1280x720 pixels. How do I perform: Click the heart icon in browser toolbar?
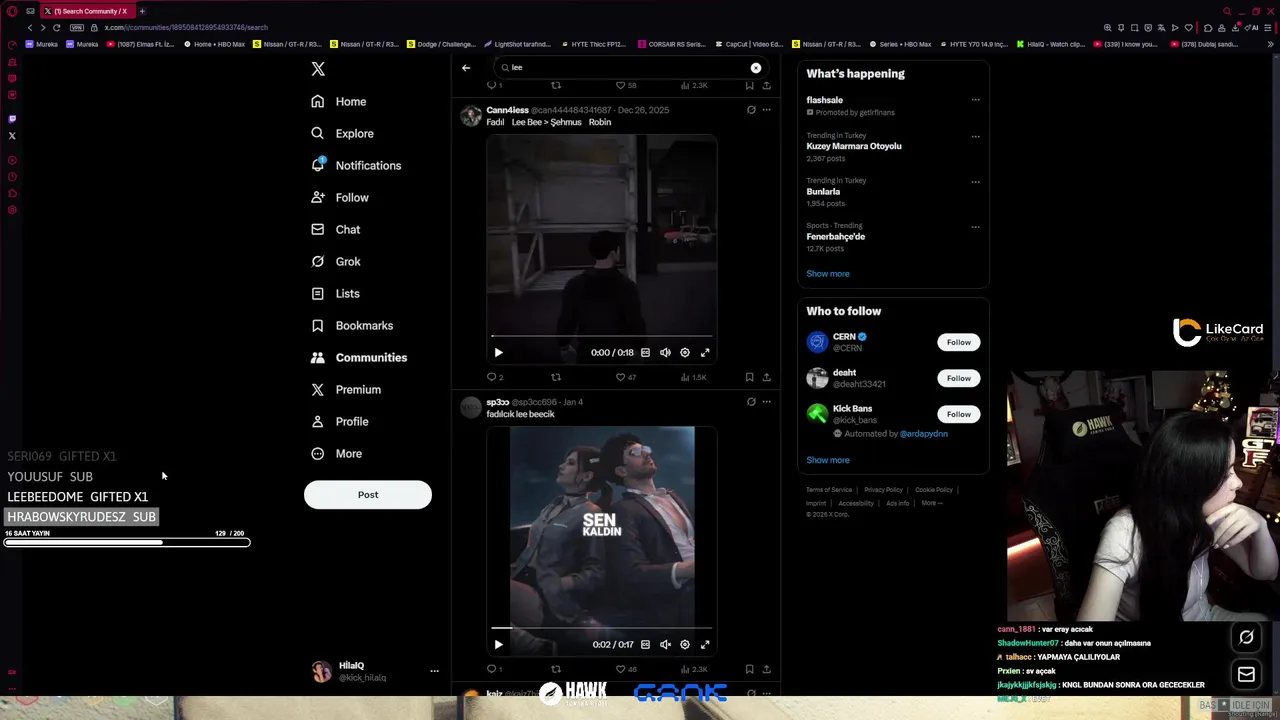click(x=1189, y=28)
